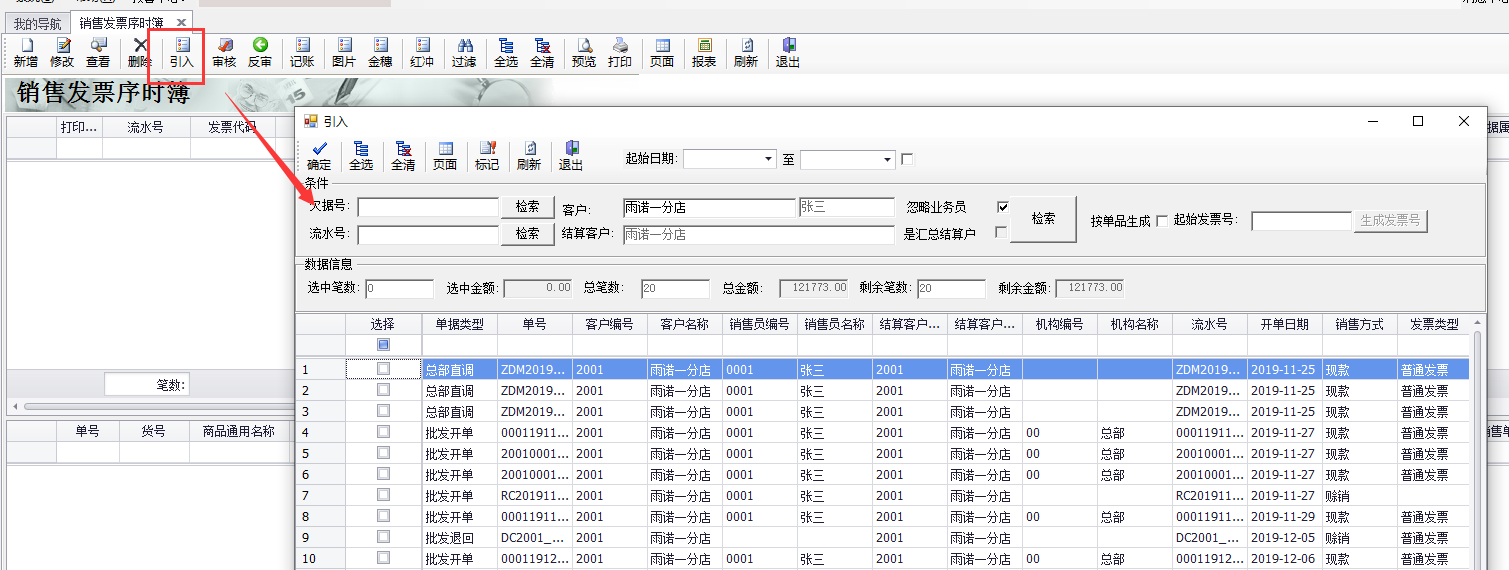Click 全清 in 引入 dialog toolbar
The image size is (1509, 570).
click(403, 156)
